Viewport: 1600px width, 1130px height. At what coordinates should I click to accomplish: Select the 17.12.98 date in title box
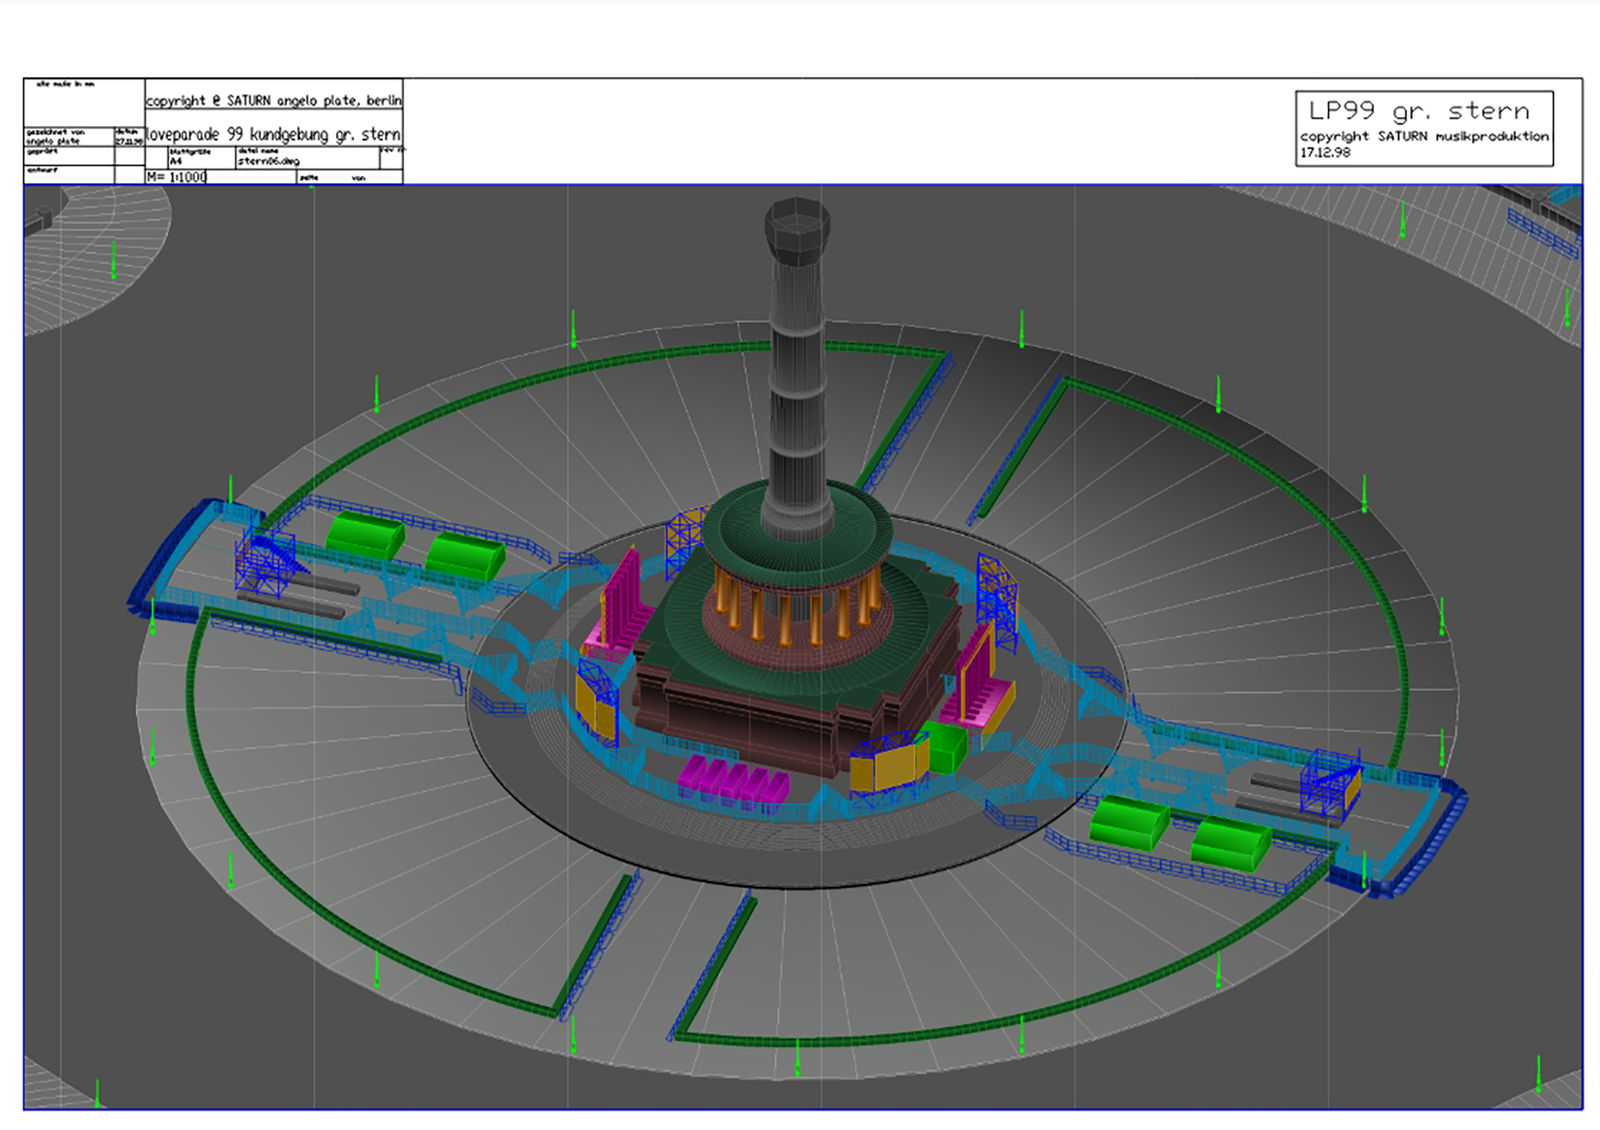tap(1325, 153)
